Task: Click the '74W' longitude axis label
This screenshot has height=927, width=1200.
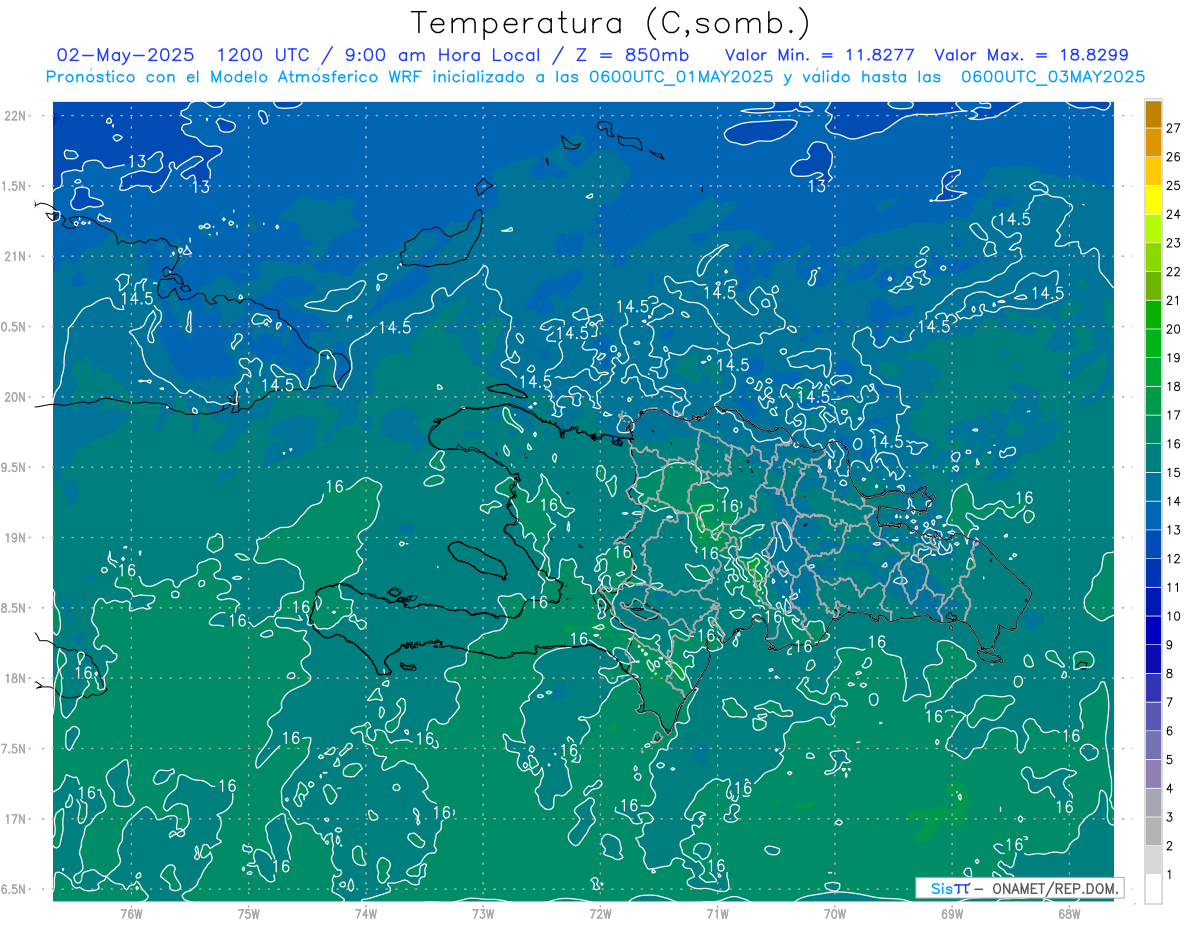Action: click(366, 913)
